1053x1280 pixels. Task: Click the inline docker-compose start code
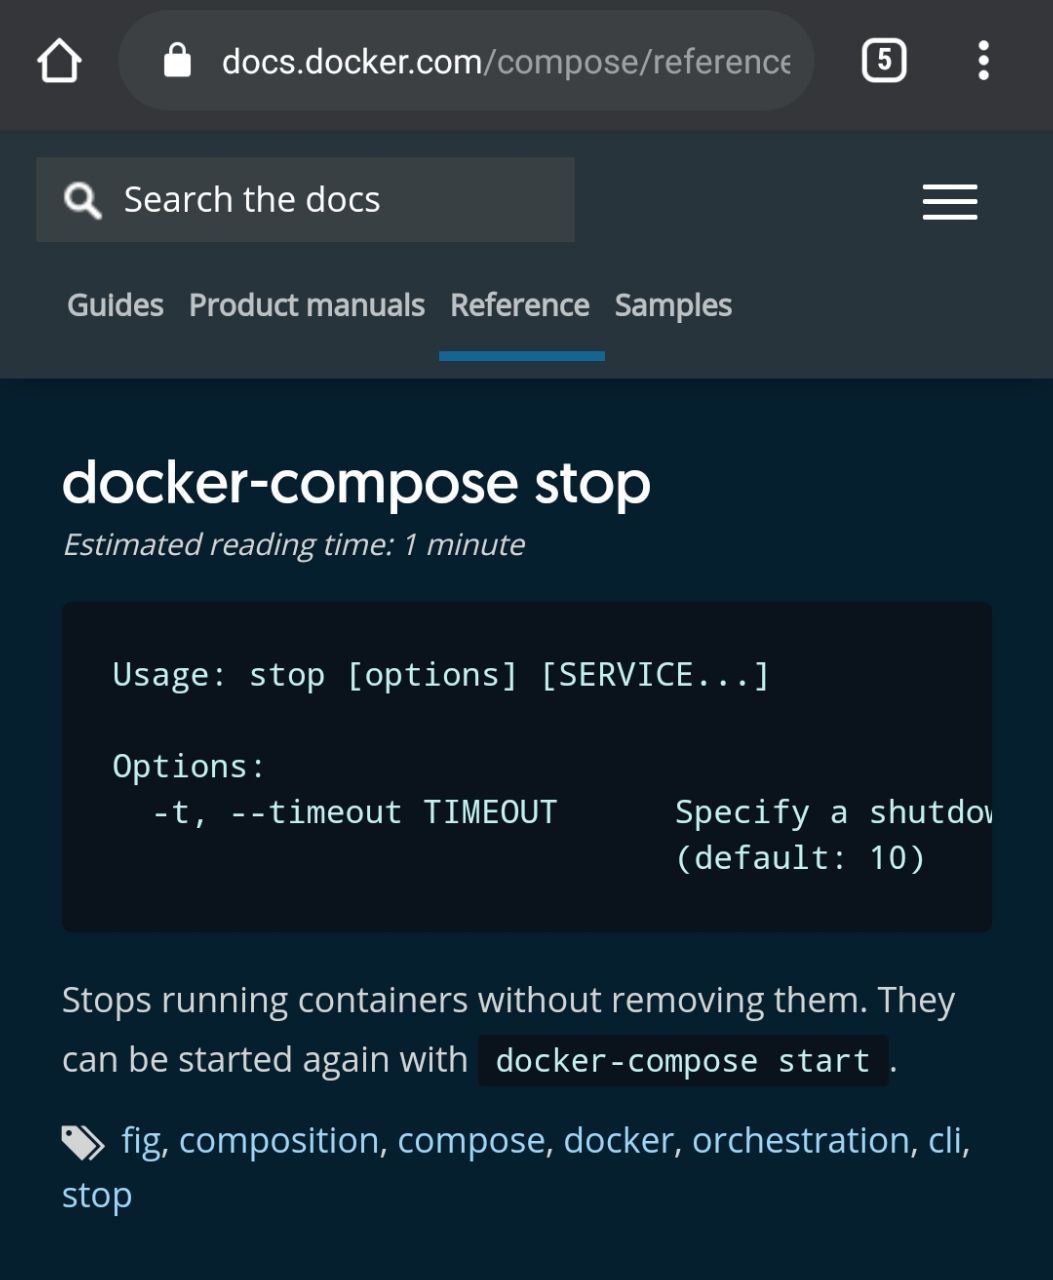pos(683,1061)
